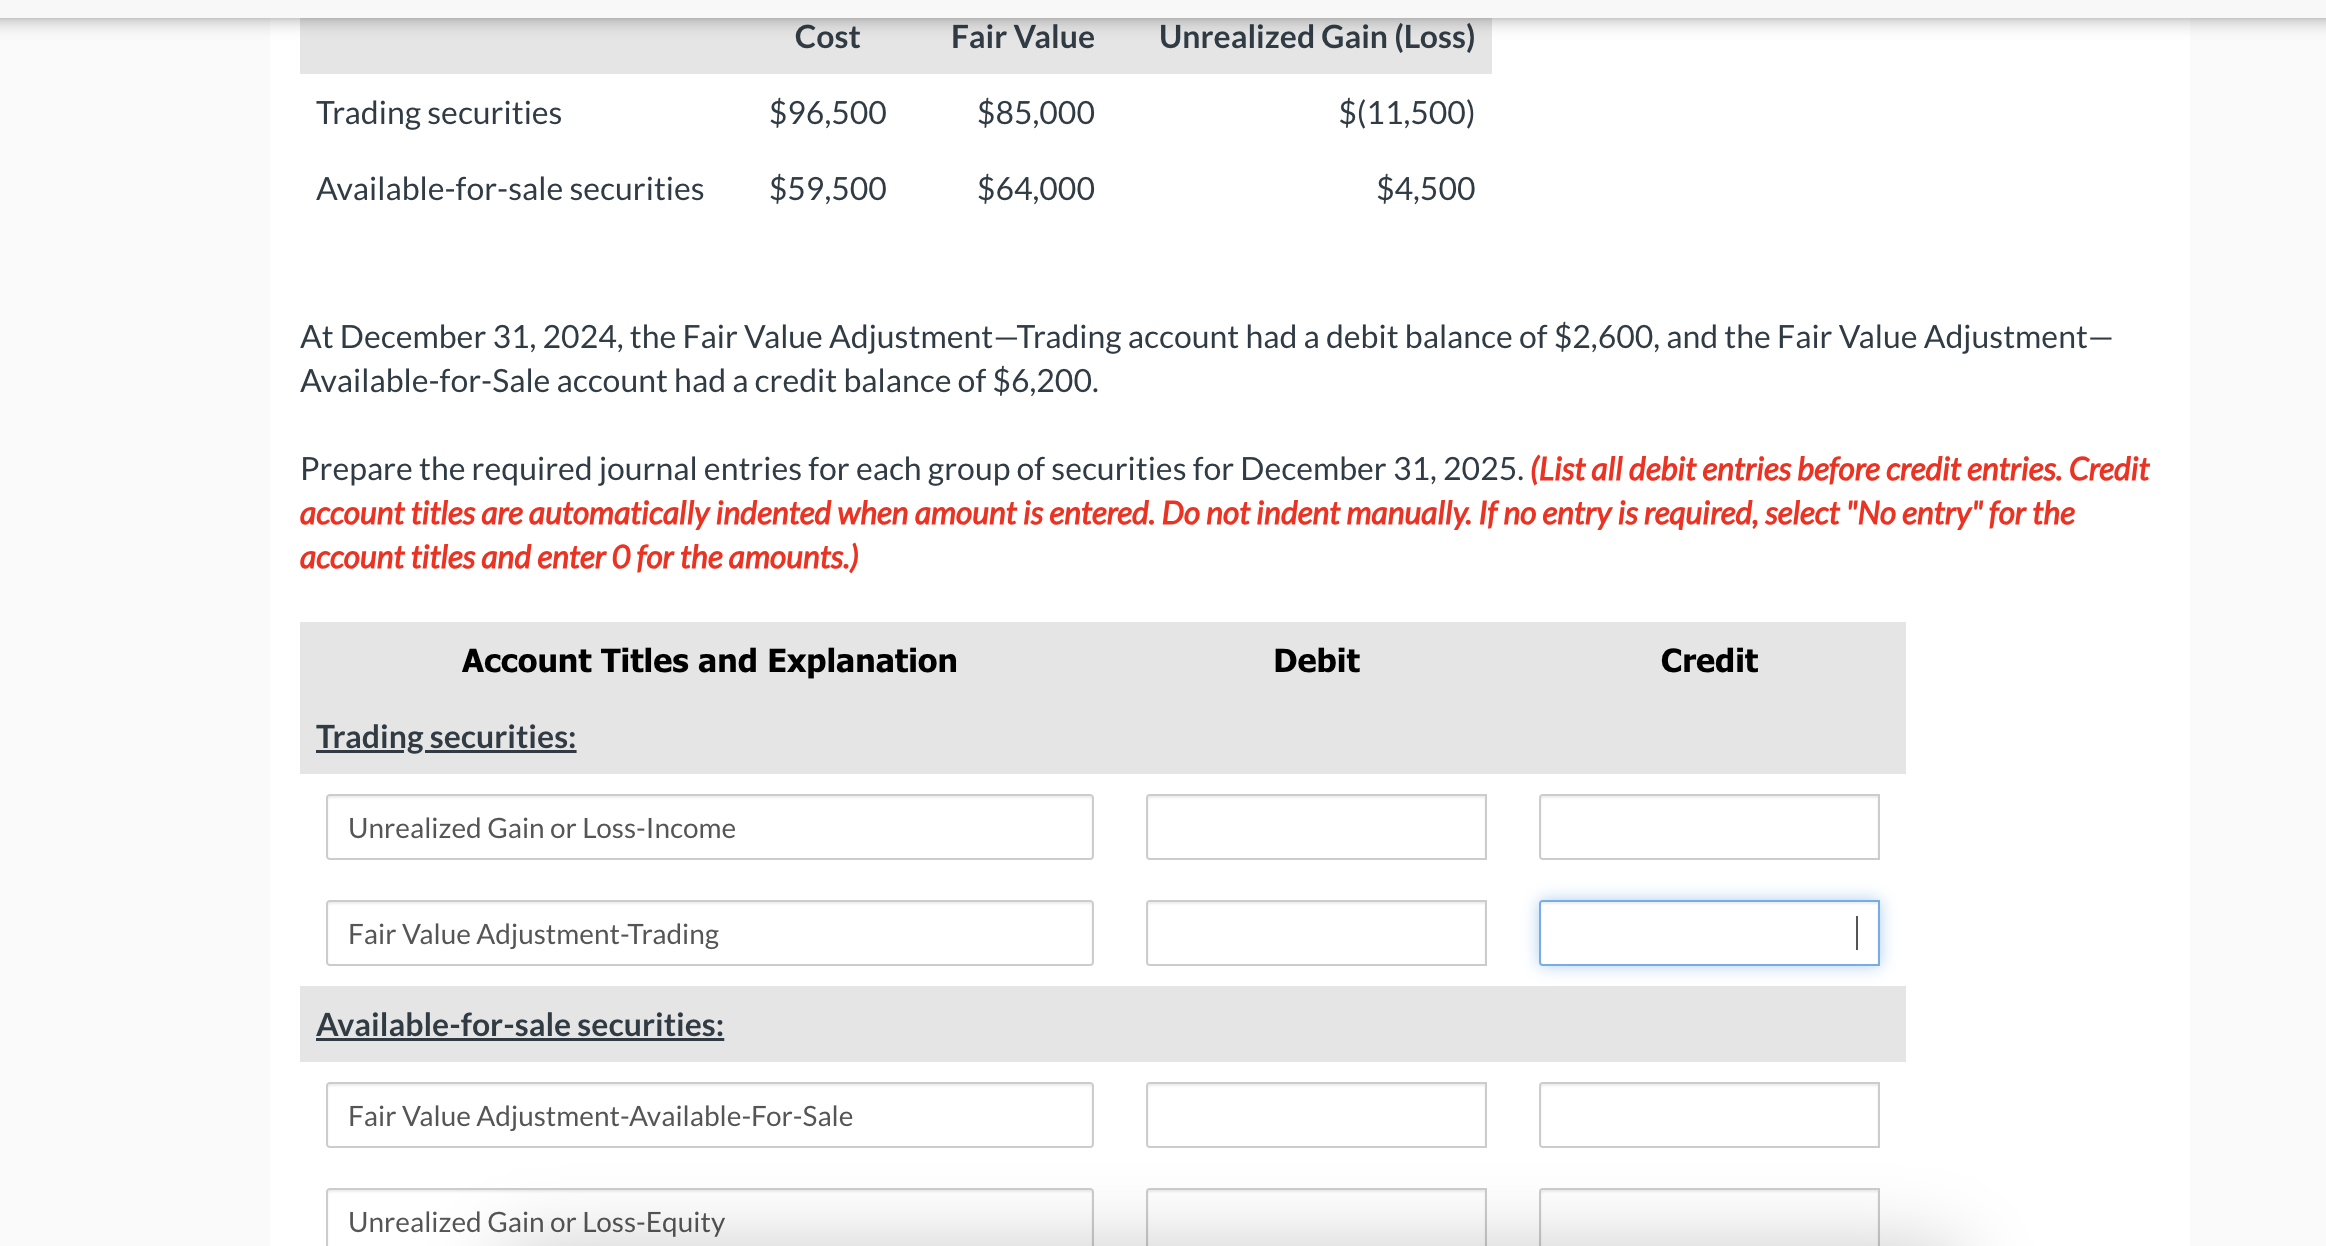Click the Debit field beside Unrealized Gain or Loss-Income
The width and height of the screenshot is (2326, 1246).
[1315, 827]
